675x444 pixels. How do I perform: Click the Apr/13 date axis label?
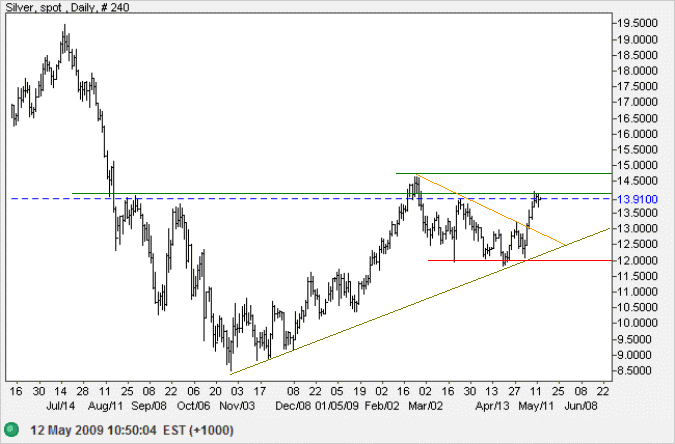(492, 406)
